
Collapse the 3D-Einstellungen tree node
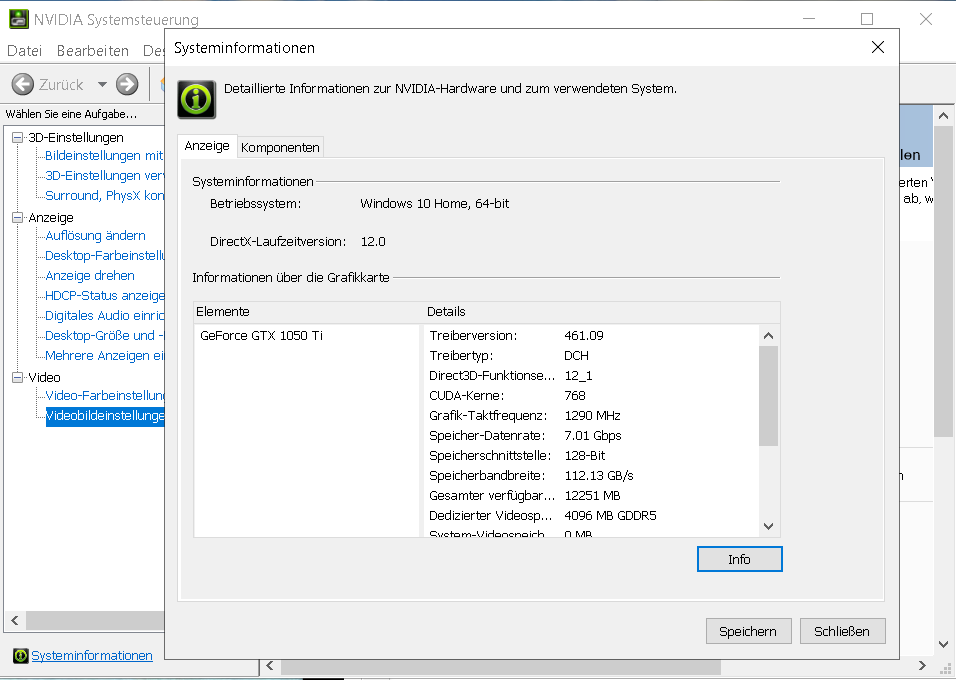[x=17, y=137]
